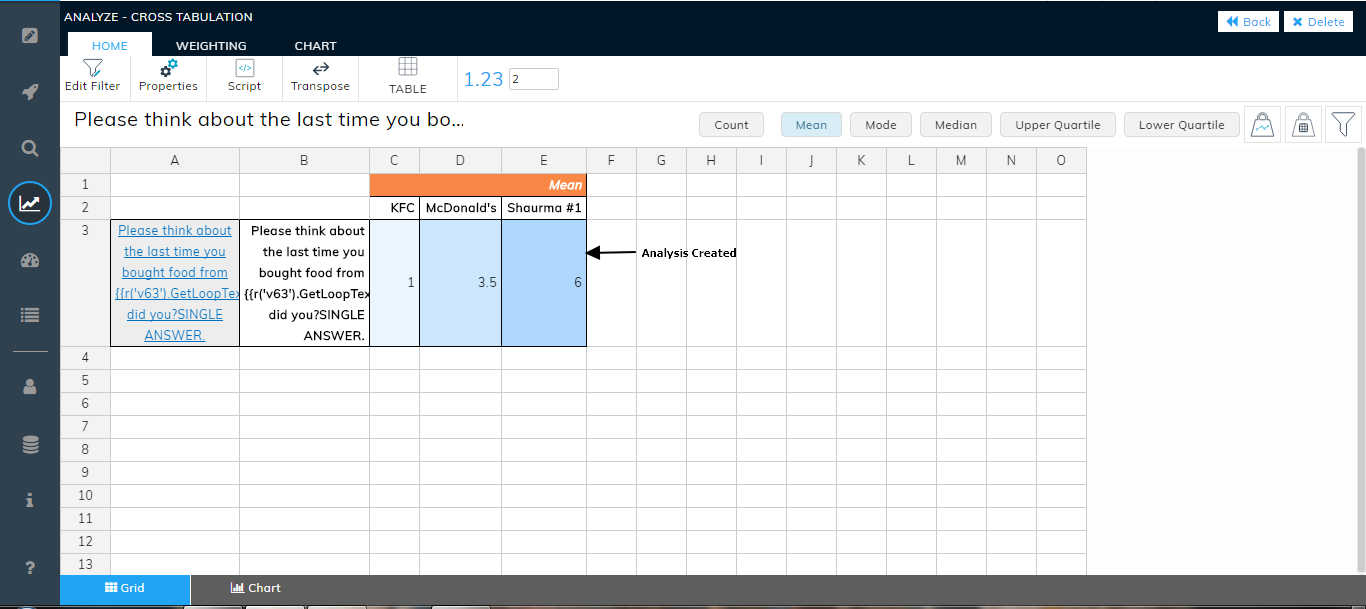1366x609 pixels.
Task: Click the help question mark icon
Action: pyautogui.click(x=30, y=568)
